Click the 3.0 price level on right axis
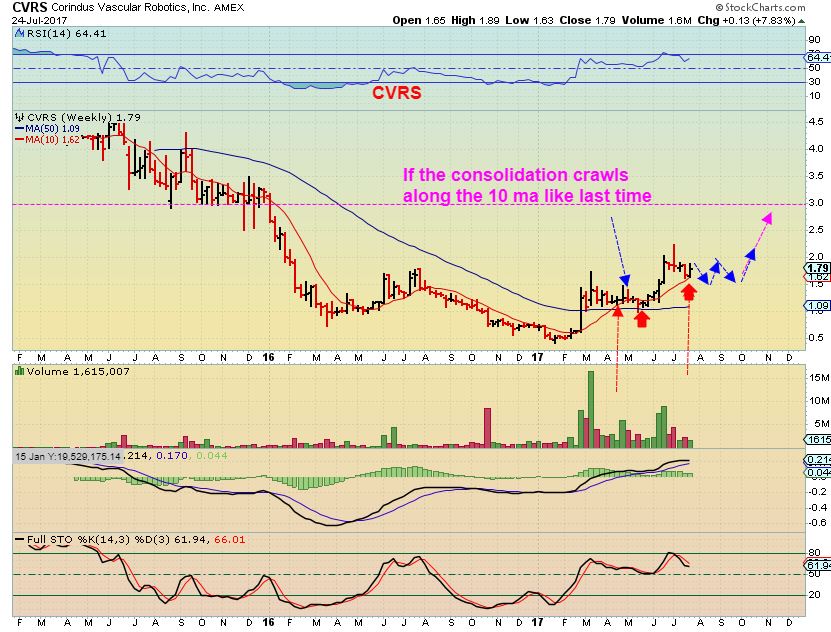Viewport: 831px width, 632px height. coord(816,202)
